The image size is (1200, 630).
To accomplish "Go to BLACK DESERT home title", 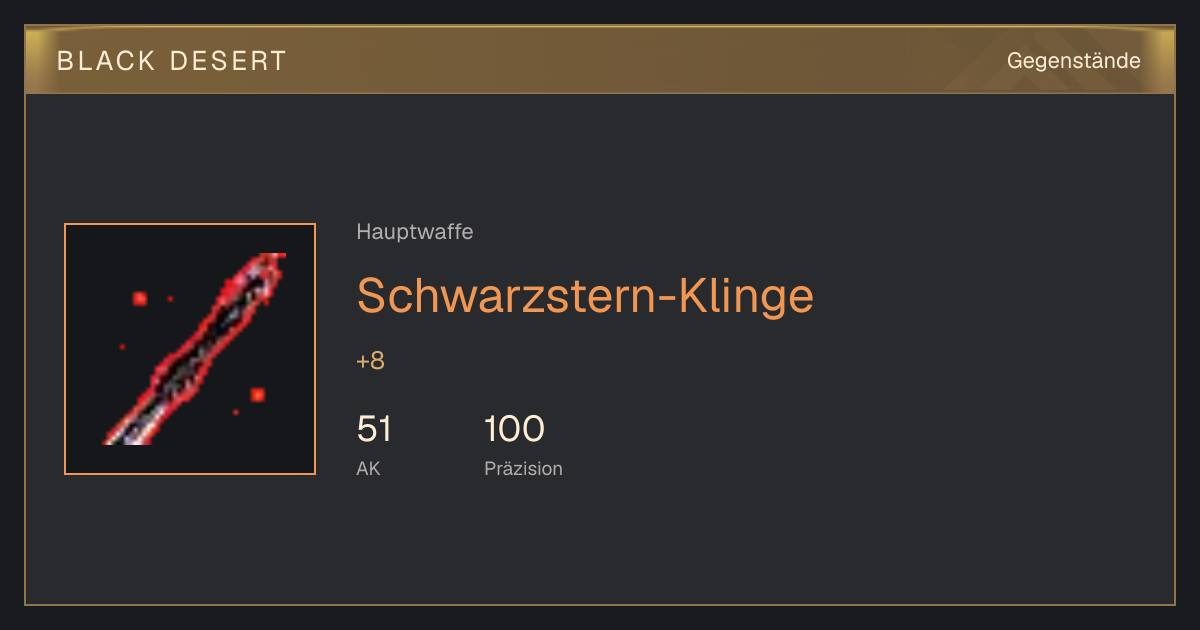I will point(172,61).
